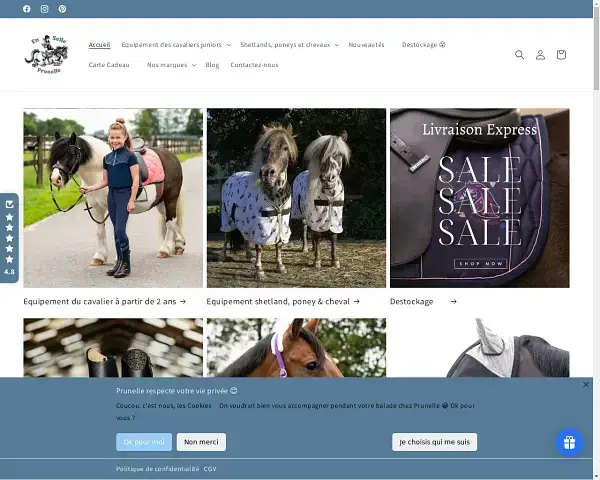Click the bay horse with purple halter image
The height and width of the screenshot is (480, 600).
297,348
